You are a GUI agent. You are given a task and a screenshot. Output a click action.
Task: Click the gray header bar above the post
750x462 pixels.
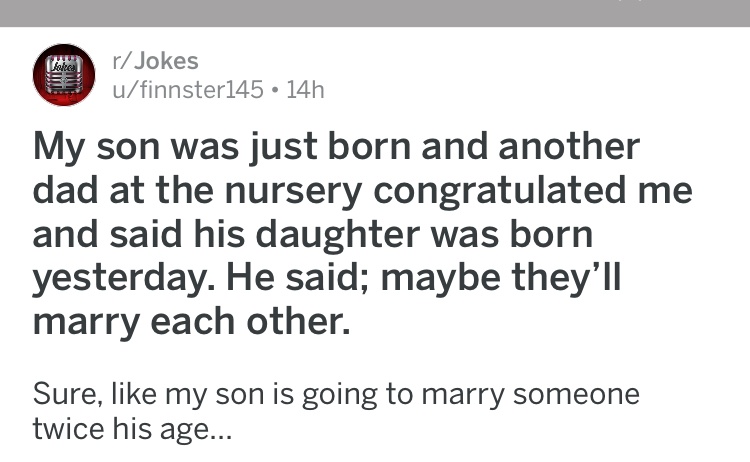click(x=375, y=13)
